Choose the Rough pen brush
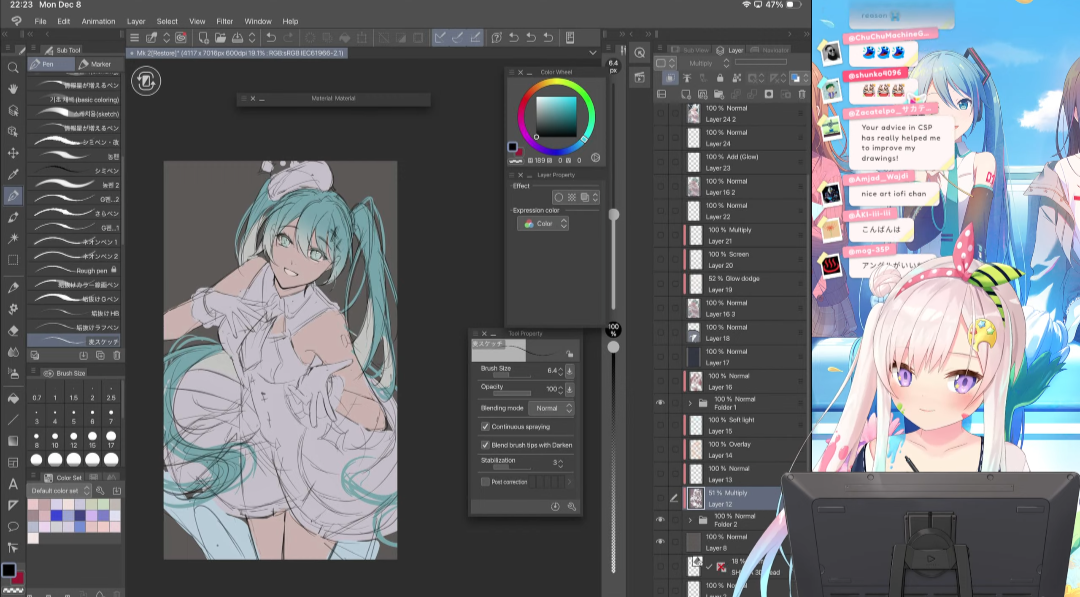This screenshot has width=1080, height=597. (x=91, y=270)
